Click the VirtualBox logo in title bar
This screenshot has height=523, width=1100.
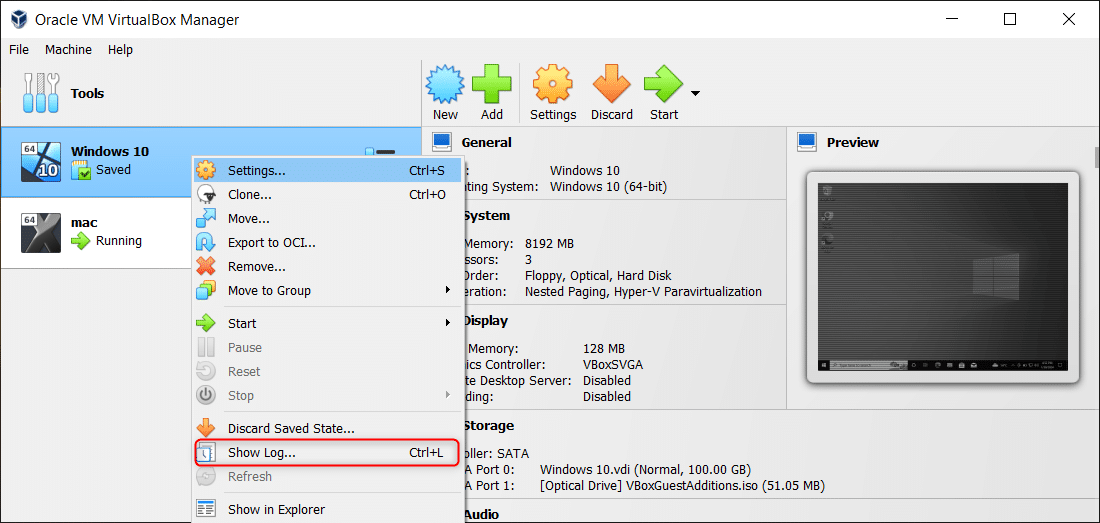(20, 20)
